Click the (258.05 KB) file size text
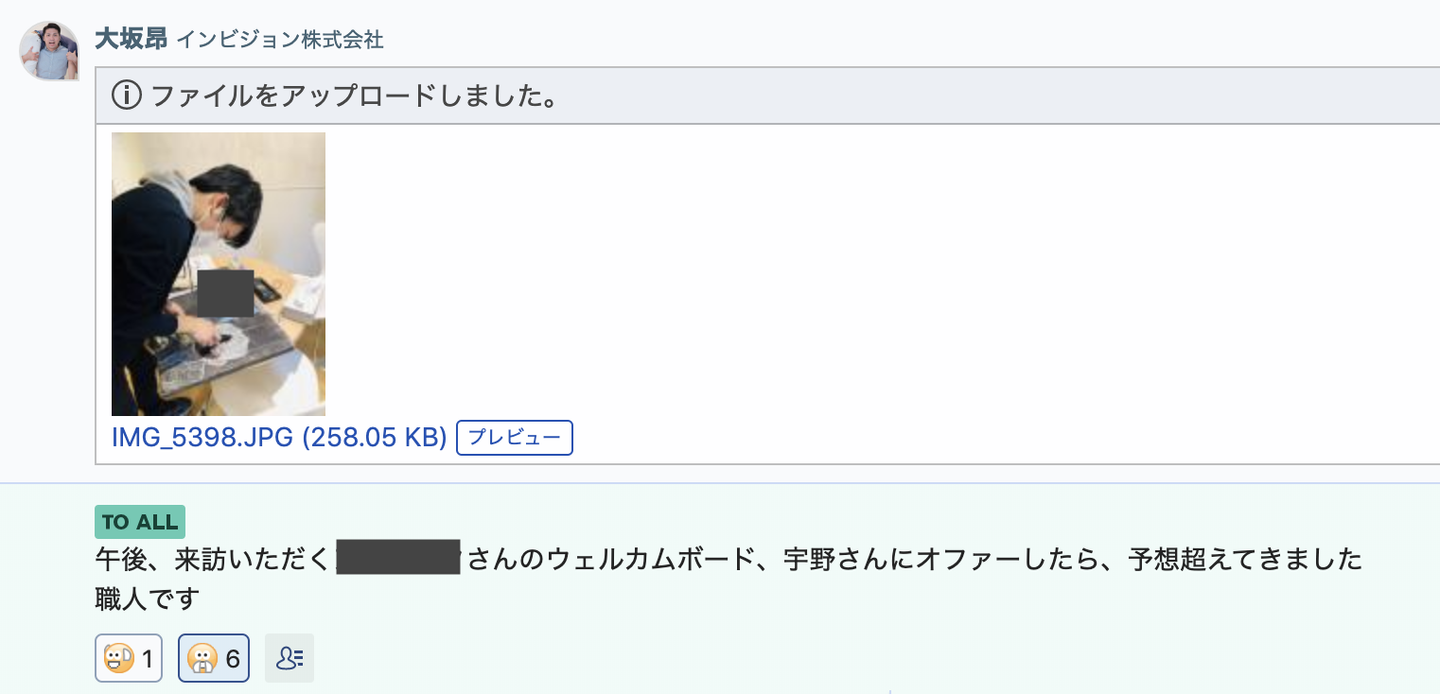 click(374, 438)
